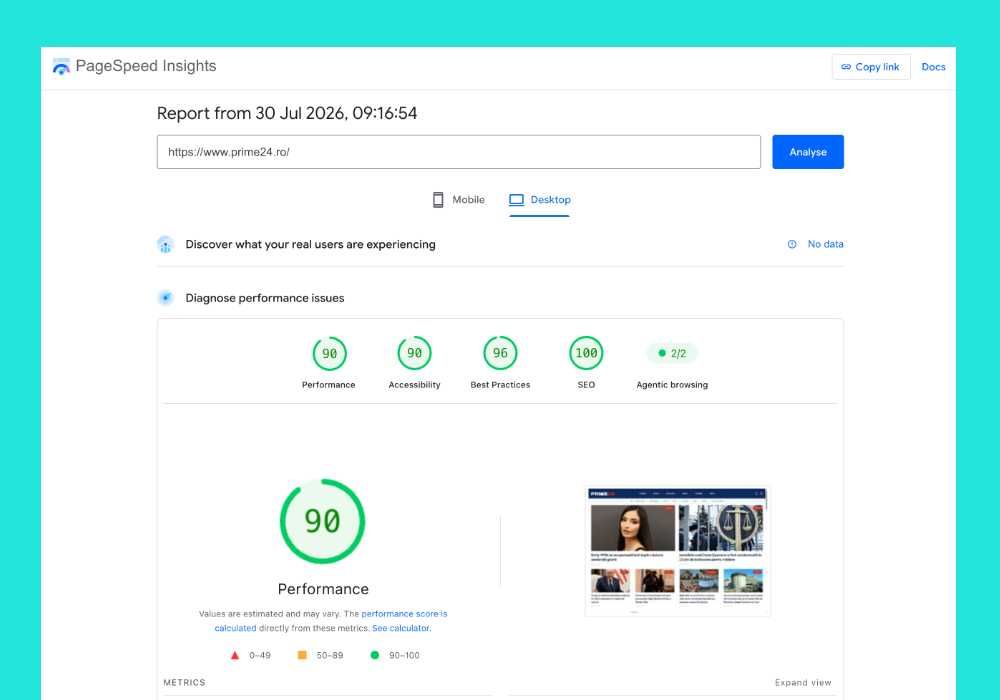Click the Diagnose performance issues heading
1000x700 pixels.
click(265, 298)
